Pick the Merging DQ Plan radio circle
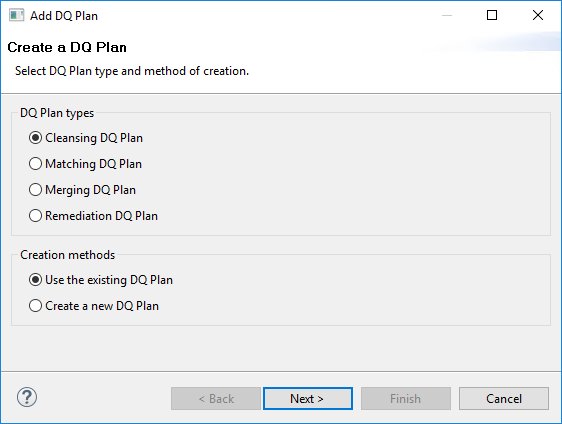562x424 pixels. click(35, 190)
